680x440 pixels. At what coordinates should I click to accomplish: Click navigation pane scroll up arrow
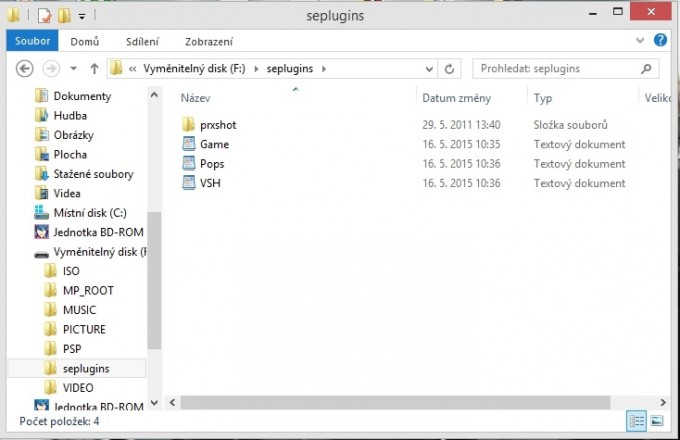(154, 94)
